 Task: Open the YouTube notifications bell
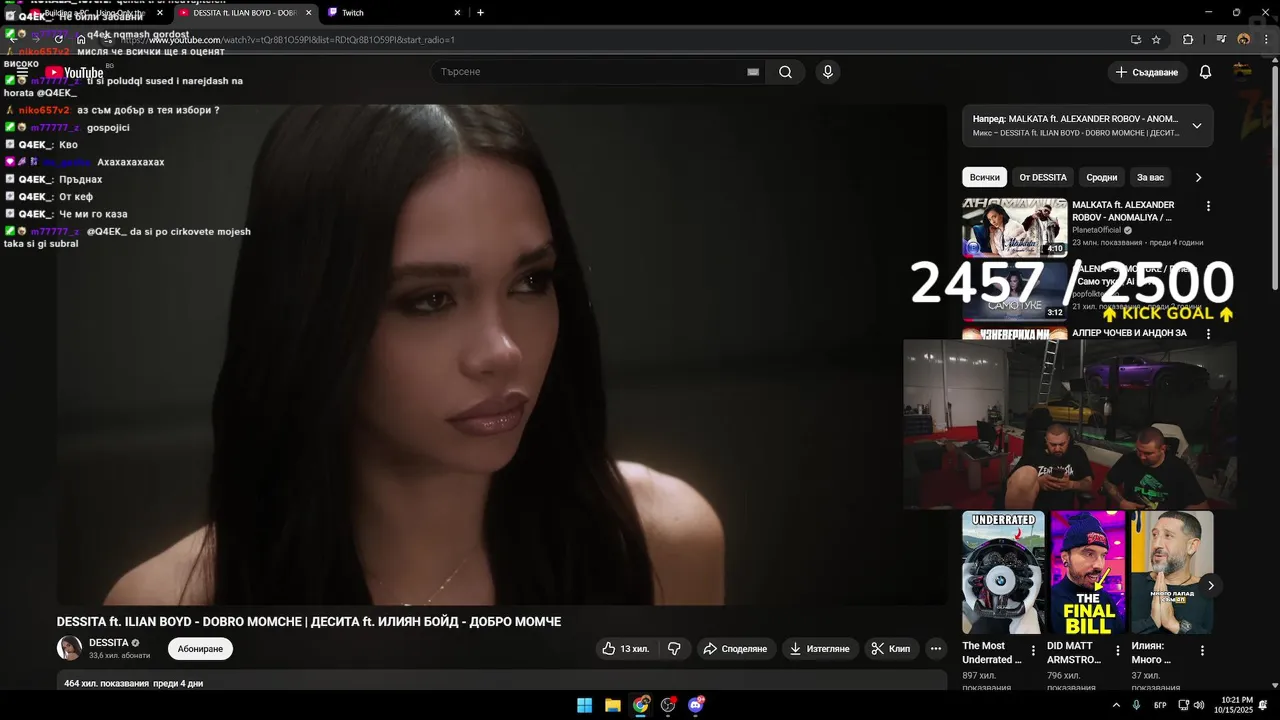click(x=1205, y=72)
